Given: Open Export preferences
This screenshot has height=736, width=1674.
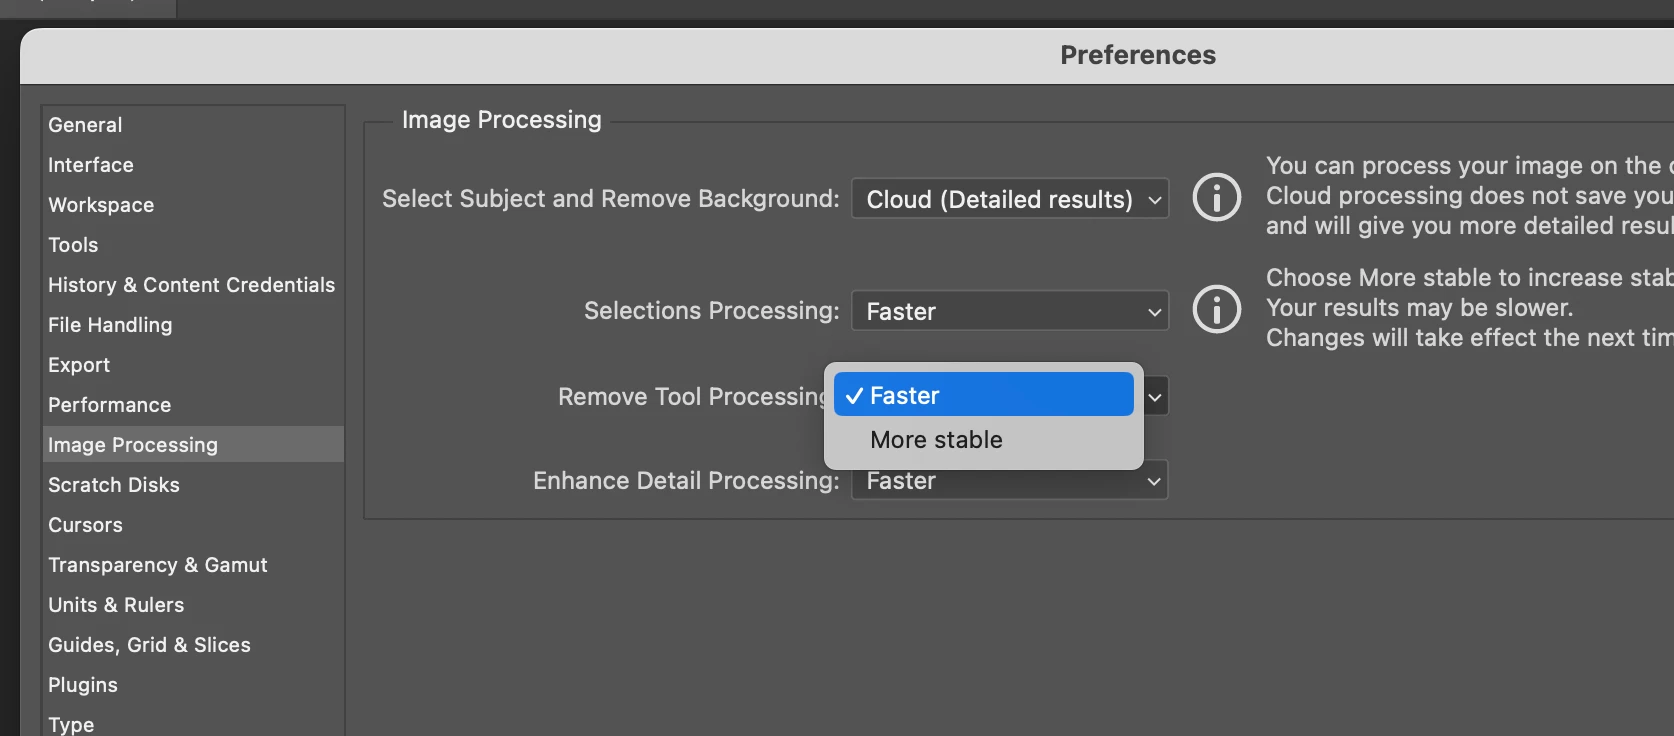Looking at the screenshot, I should (x=79, y=365).
